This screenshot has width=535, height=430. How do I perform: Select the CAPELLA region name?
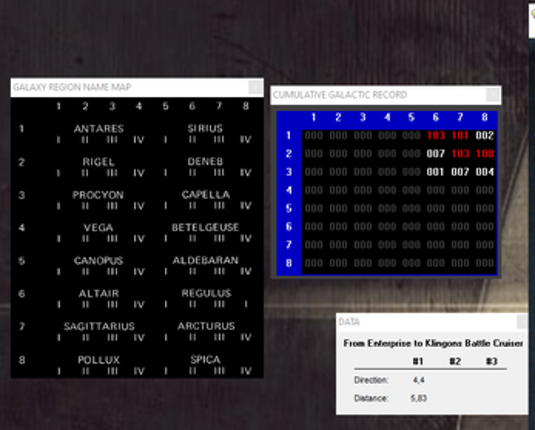(x=206, y=195)
